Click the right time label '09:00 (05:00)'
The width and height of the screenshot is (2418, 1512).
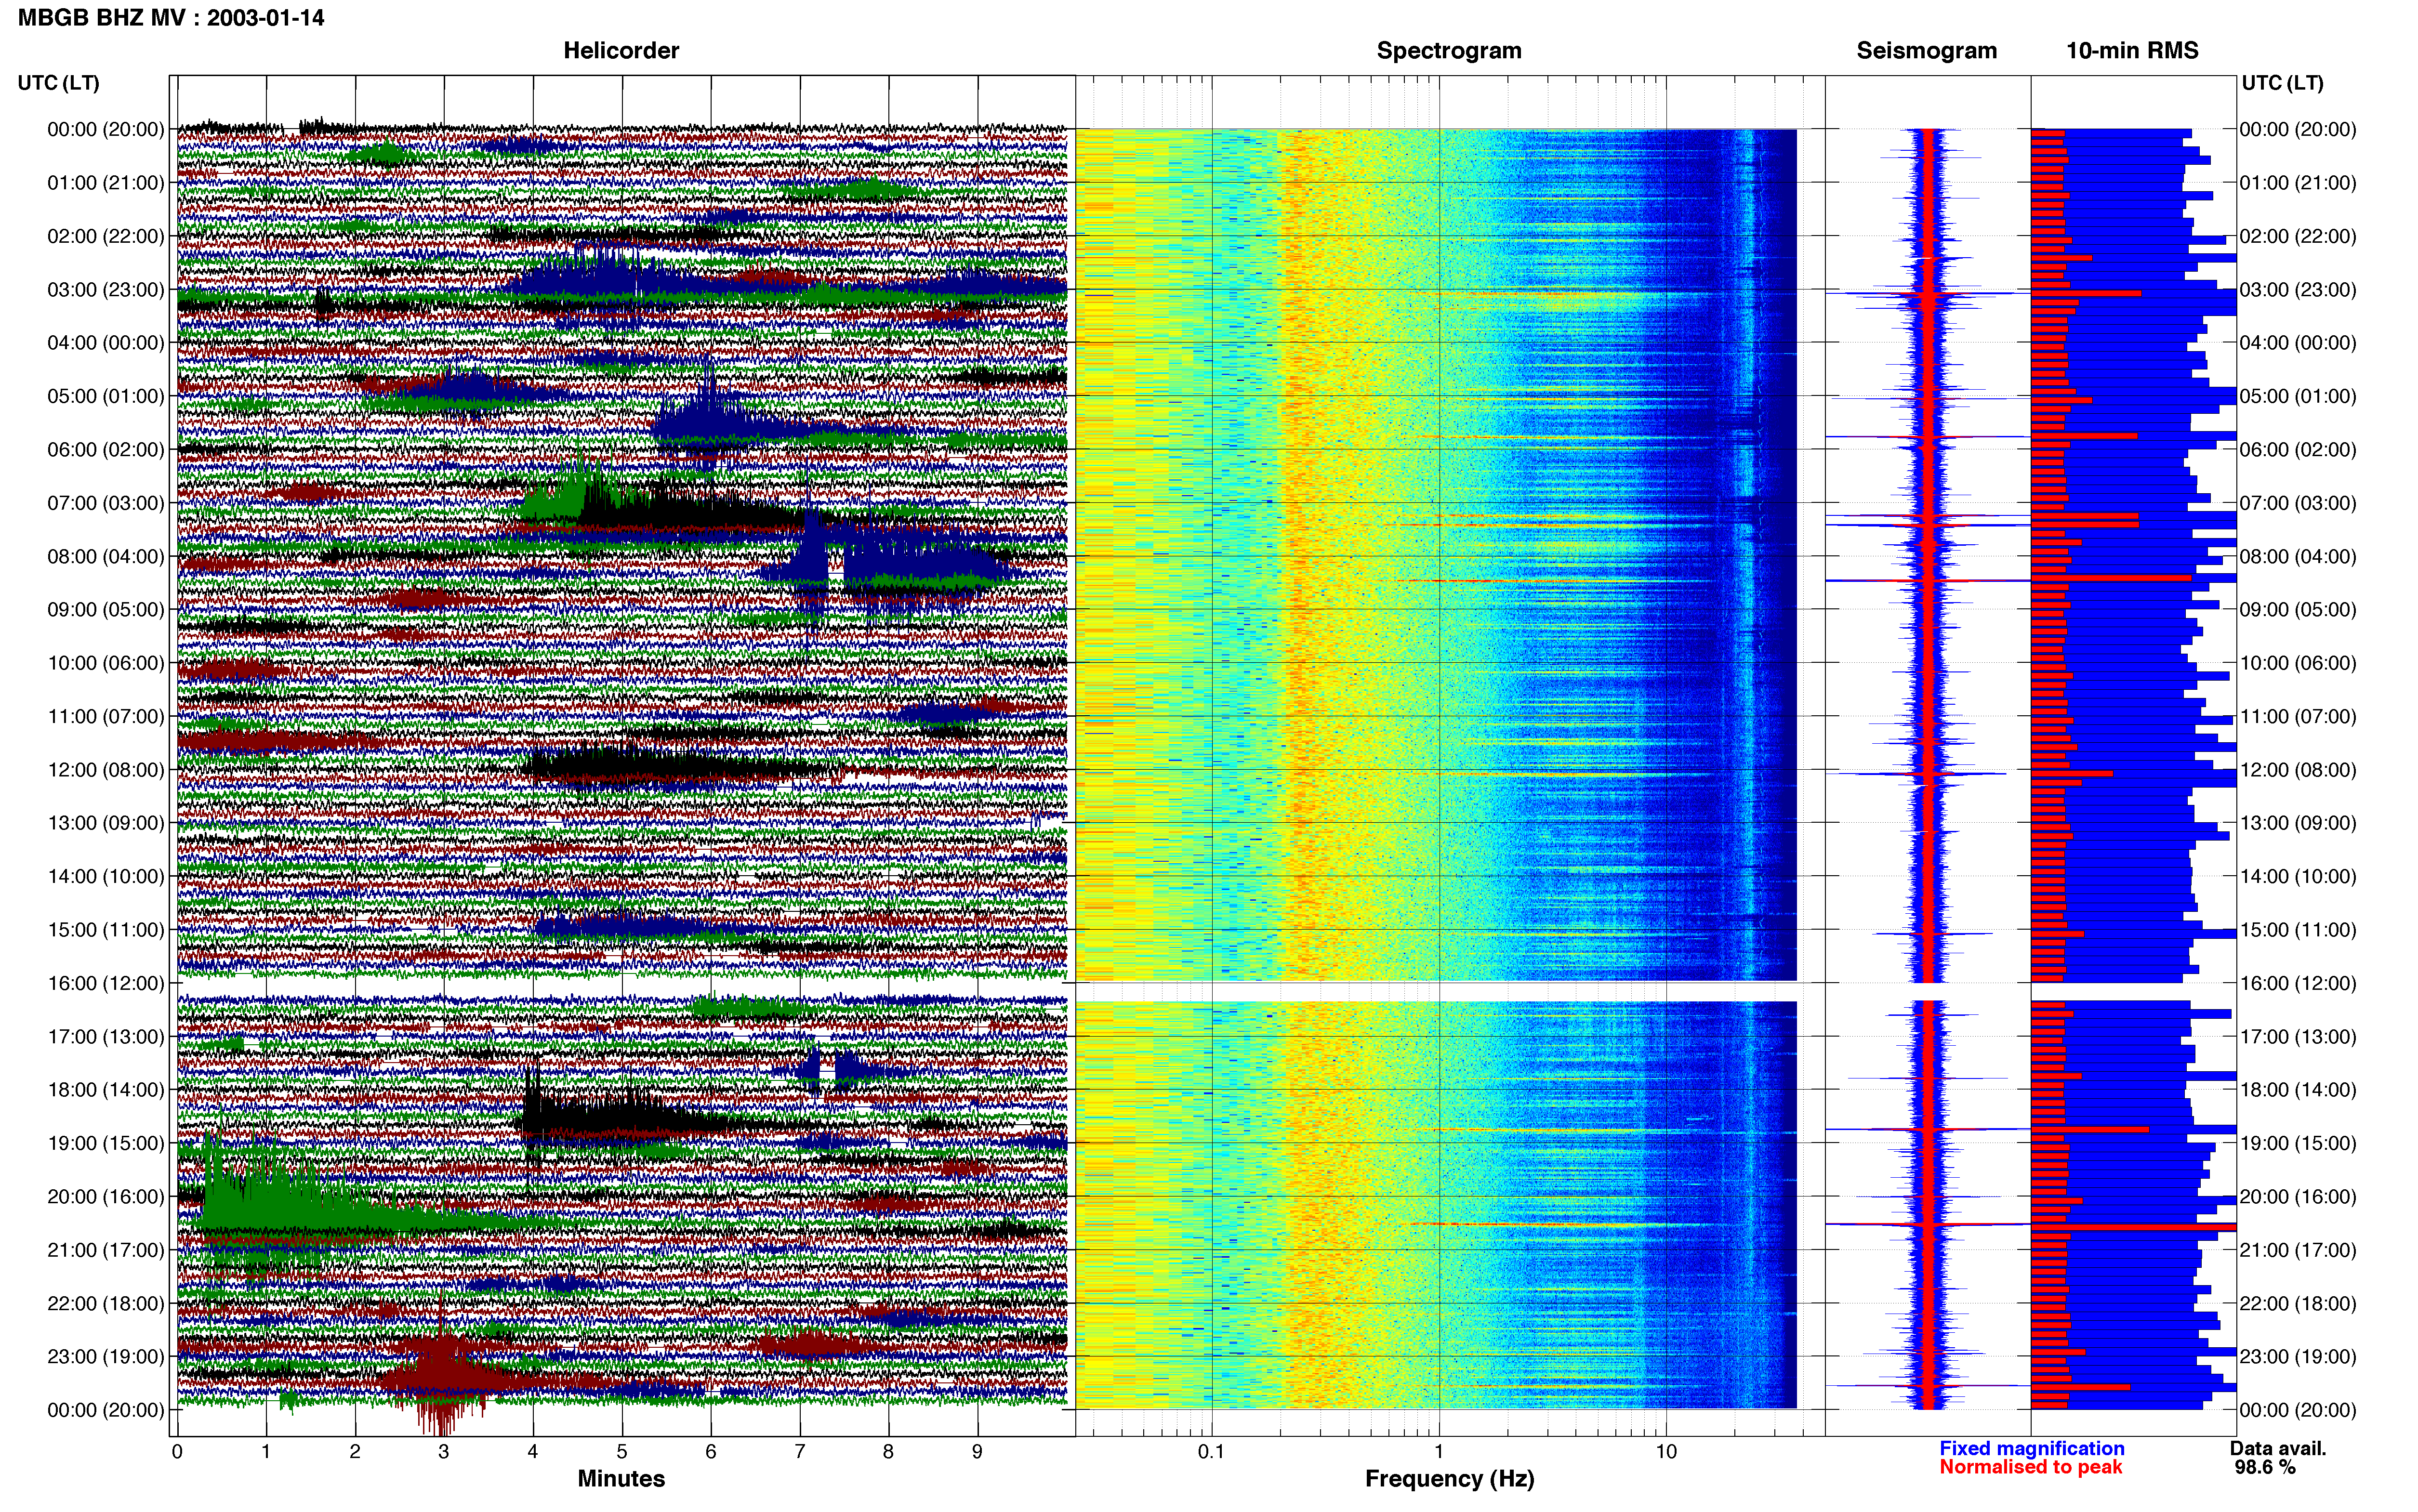(2298, 610)
